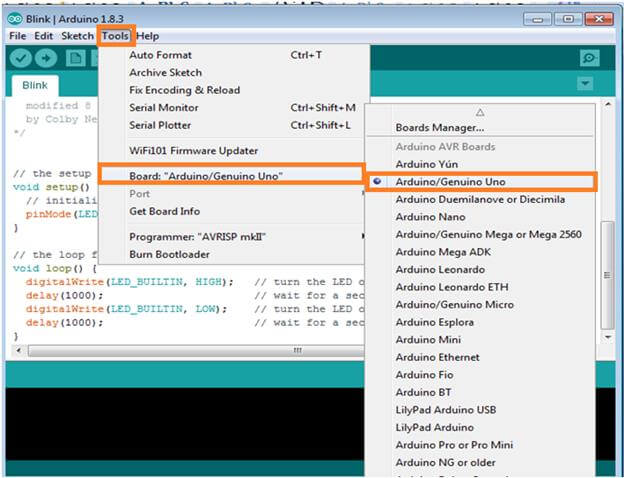Image resolution: width=624 pixels, height=478 pixels.
Task: Select Arduino Leonardo ETH board
Action: (481, 287)
